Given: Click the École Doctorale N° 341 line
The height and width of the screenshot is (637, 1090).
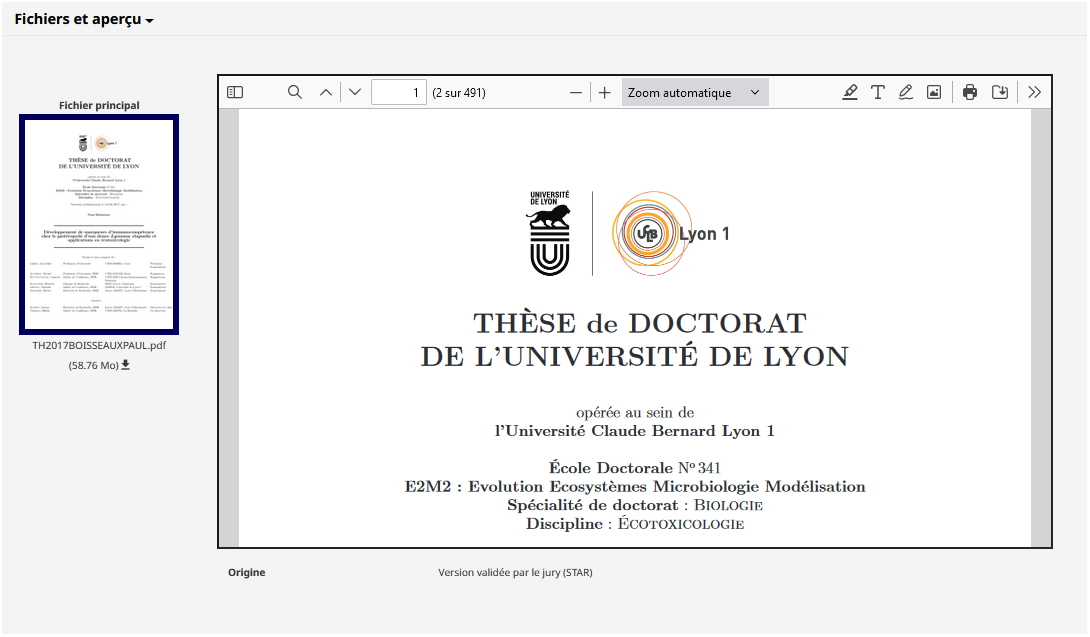Looking at the screenshot, I should coord(634,467).
